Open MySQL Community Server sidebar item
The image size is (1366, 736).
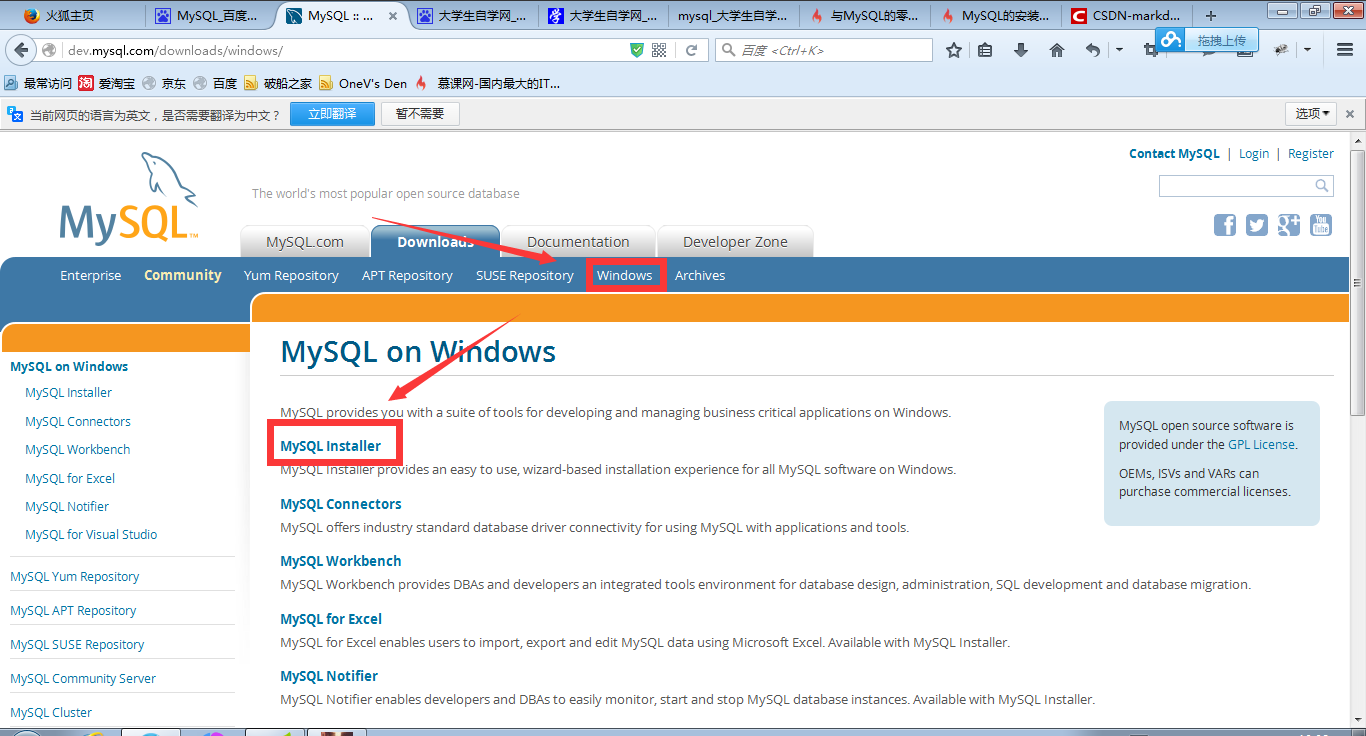click(x=83, y=678)
